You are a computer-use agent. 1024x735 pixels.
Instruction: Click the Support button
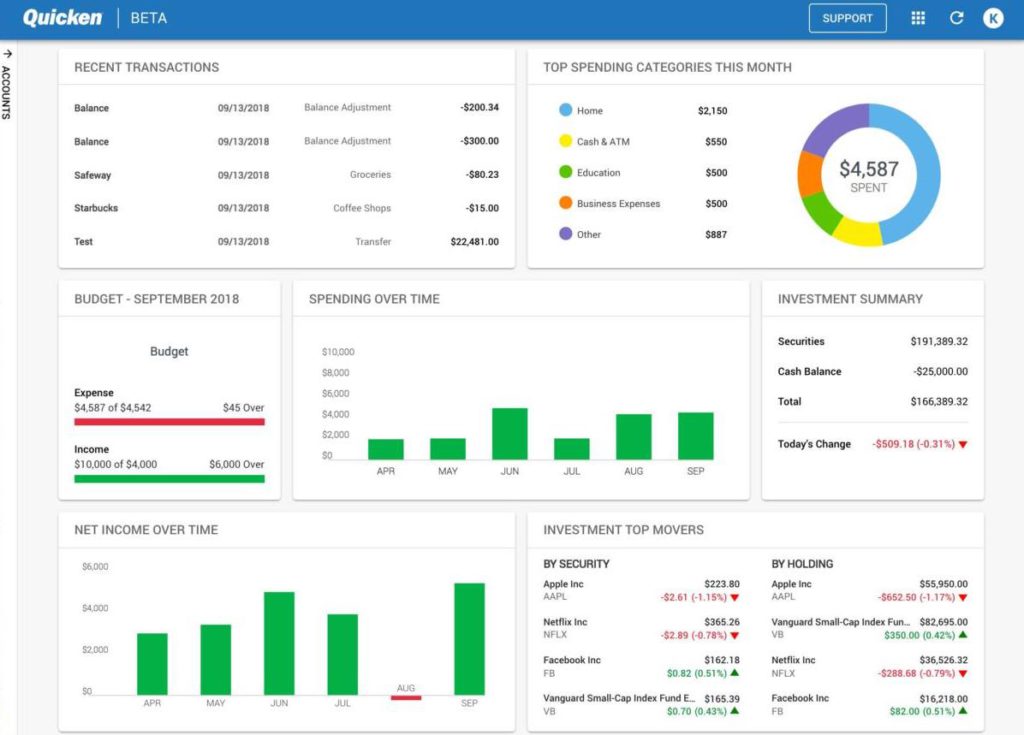click(x=847, y=18)
